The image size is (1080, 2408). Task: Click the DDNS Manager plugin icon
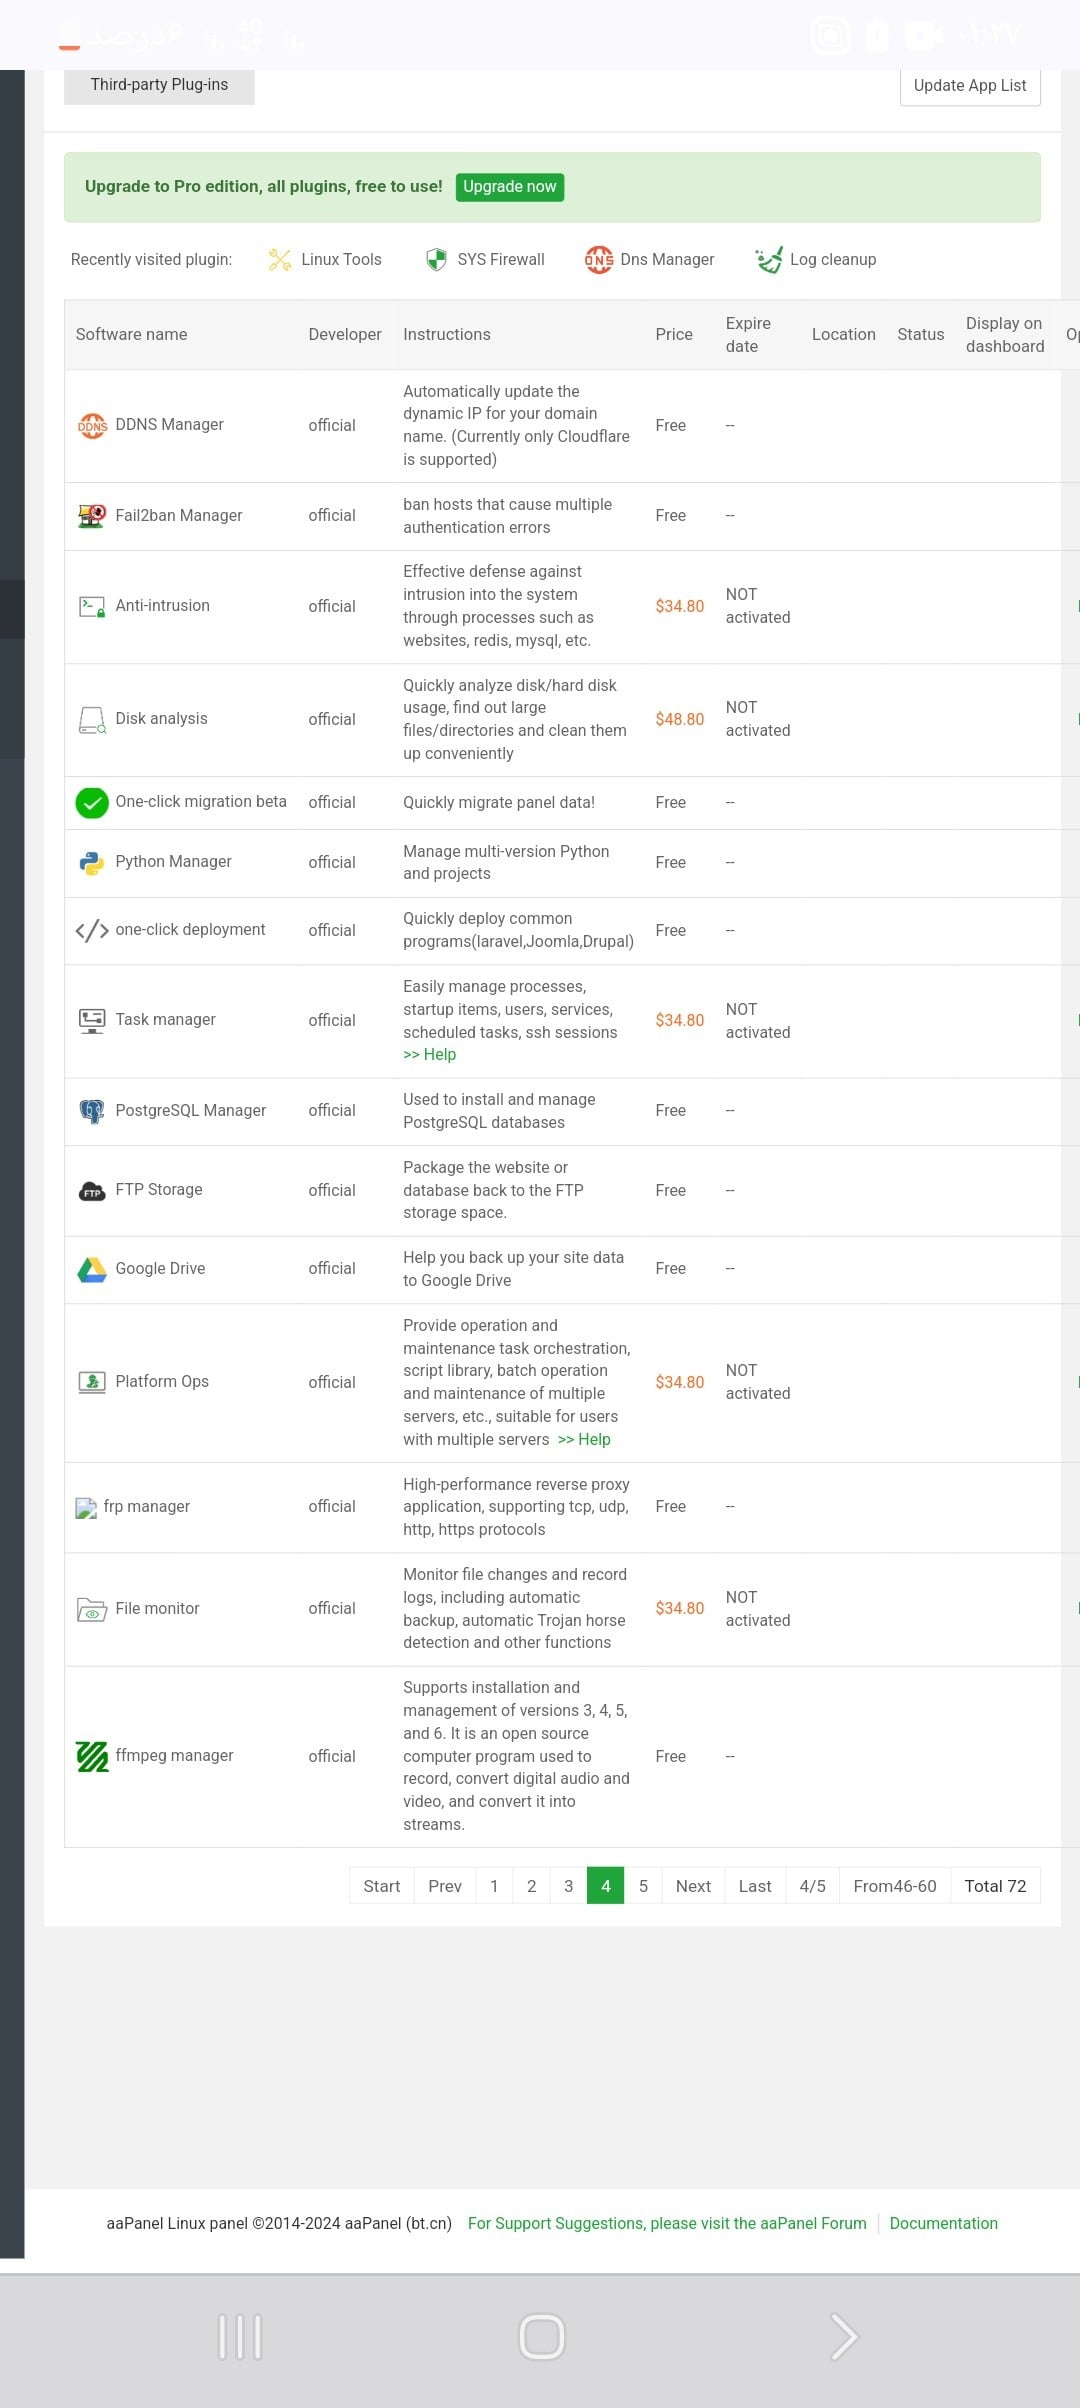click(92, 425)
